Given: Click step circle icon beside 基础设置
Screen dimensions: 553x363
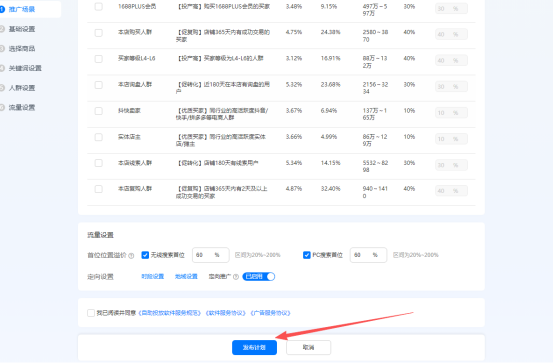Looking at the screenshot, I should point(2,29).
